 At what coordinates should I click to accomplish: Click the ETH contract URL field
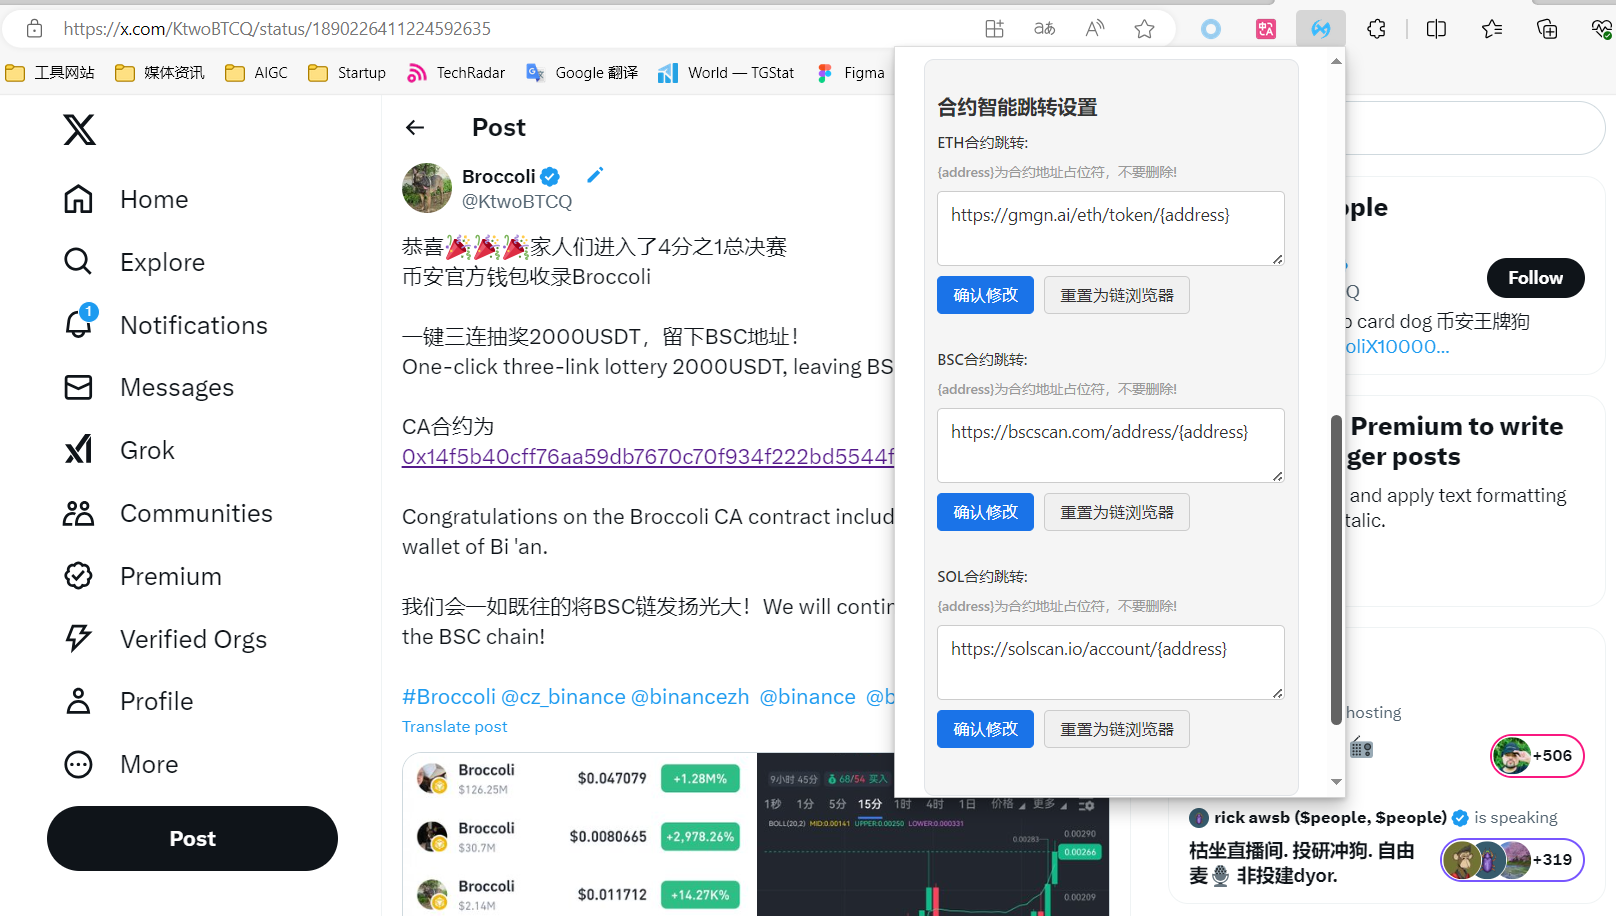[x=1110, y=228]
